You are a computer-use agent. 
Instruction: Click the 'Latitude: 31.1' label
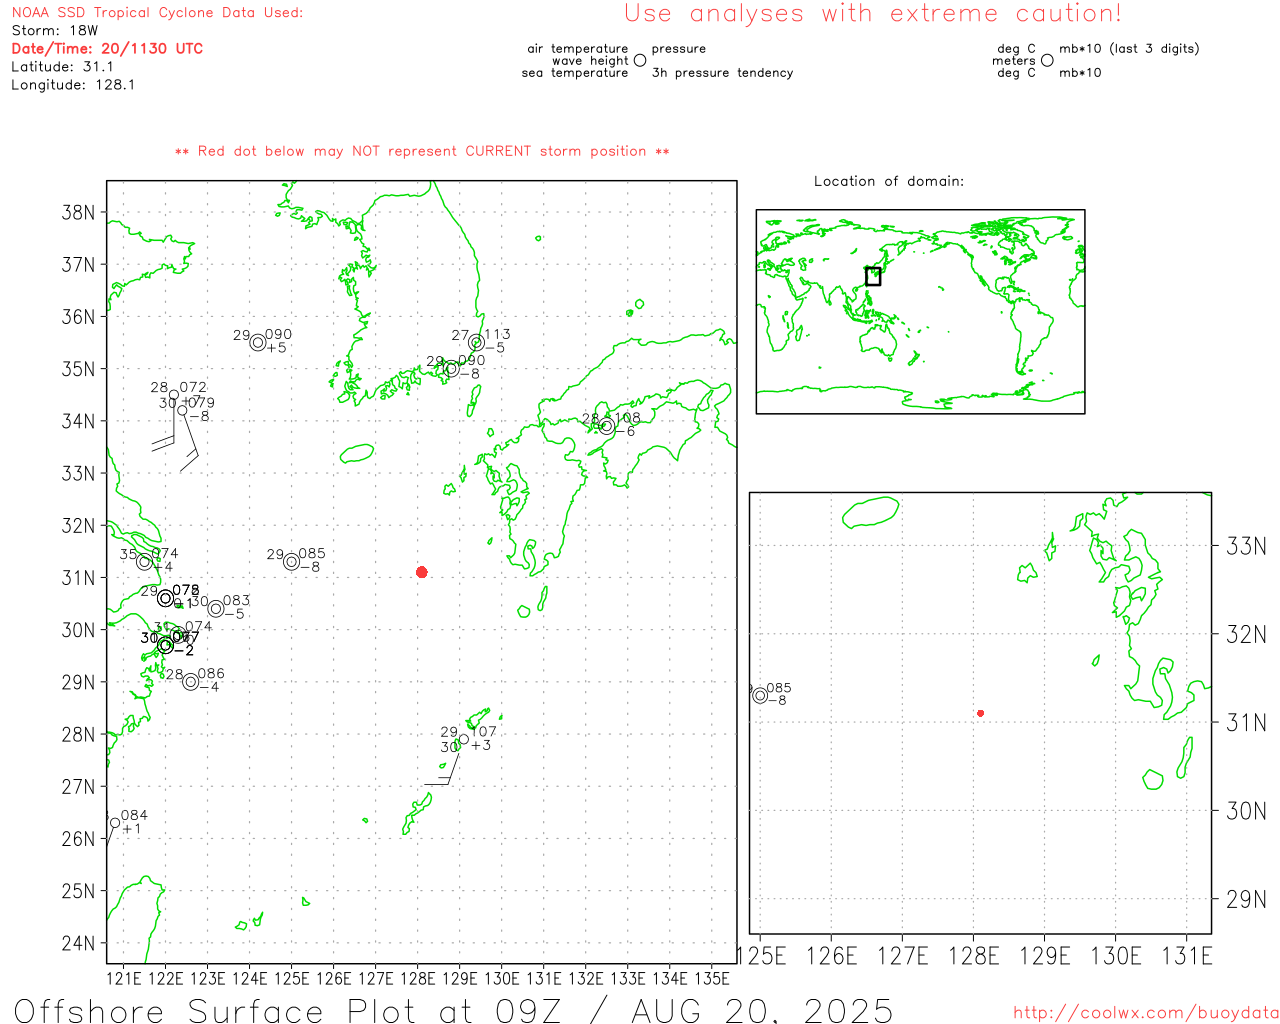(x=62, y=67)
